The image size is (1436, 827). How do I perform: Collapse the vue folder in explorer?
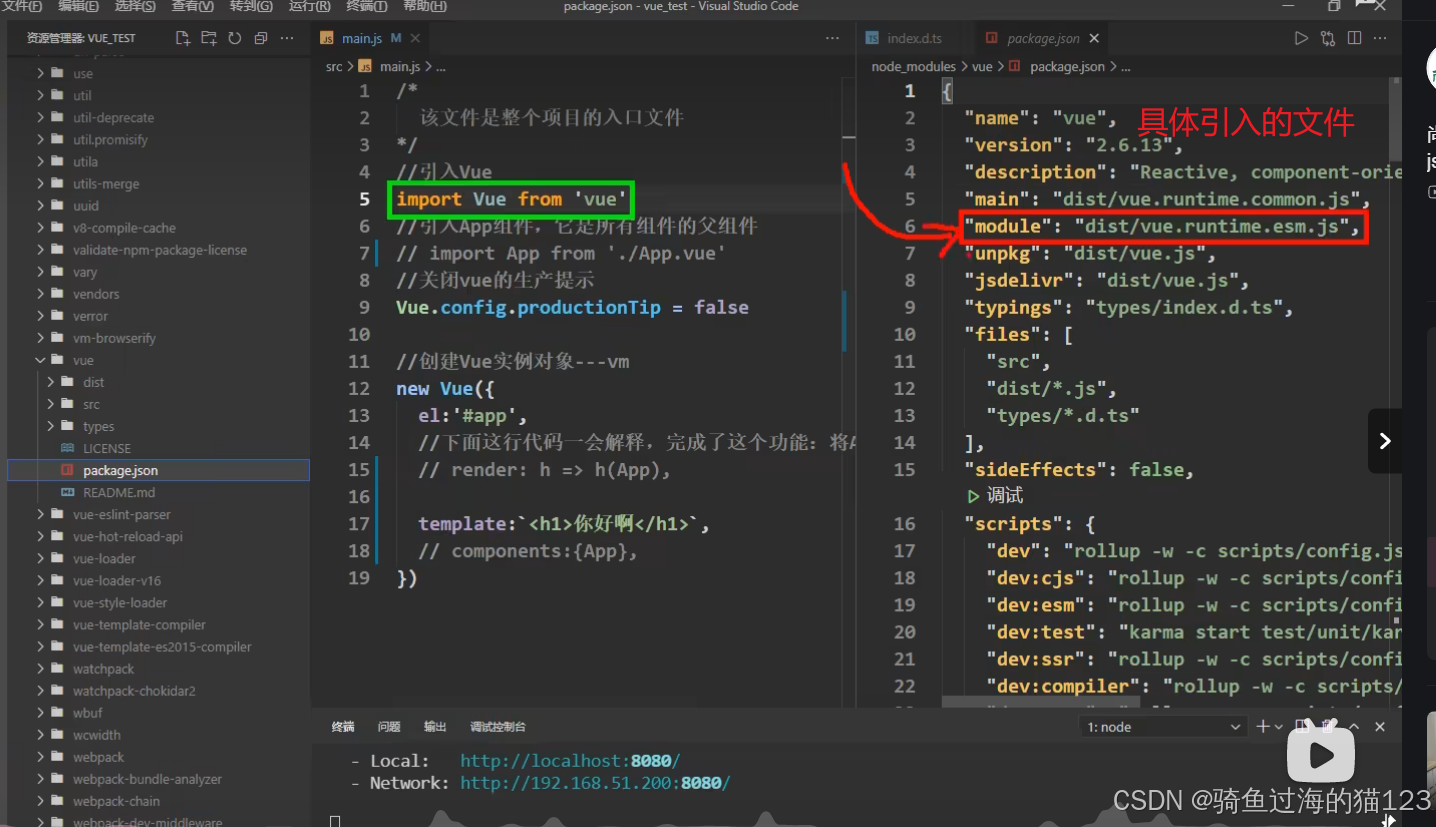40,360
